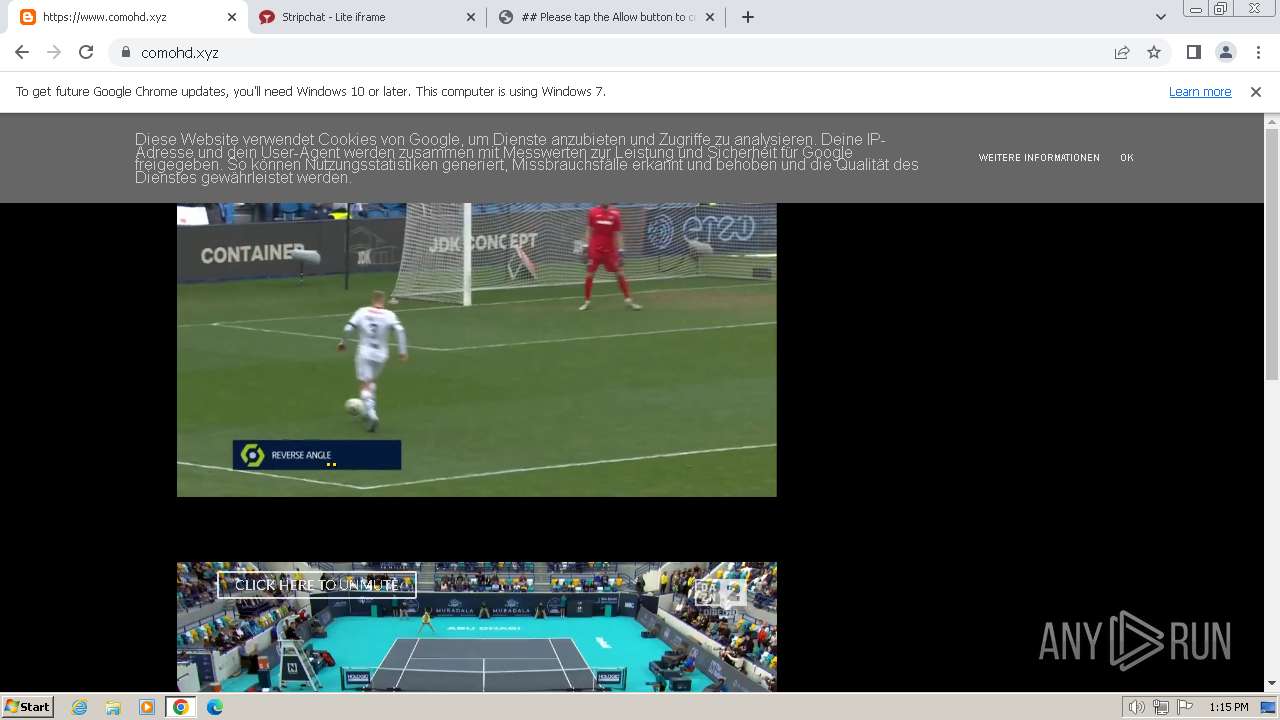Go forward in browser history
This screenshot has height=720, width=1280.
click(54, 52)
